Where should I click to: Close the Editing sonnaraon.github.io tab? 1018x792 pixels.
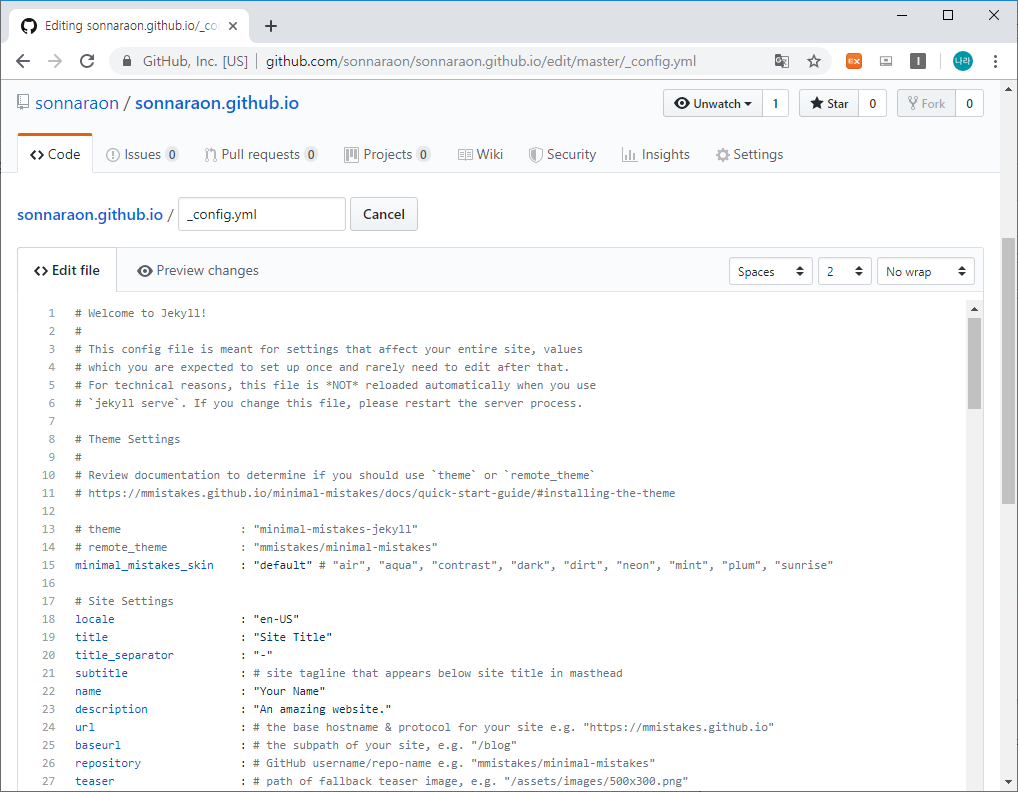(233, 26)
